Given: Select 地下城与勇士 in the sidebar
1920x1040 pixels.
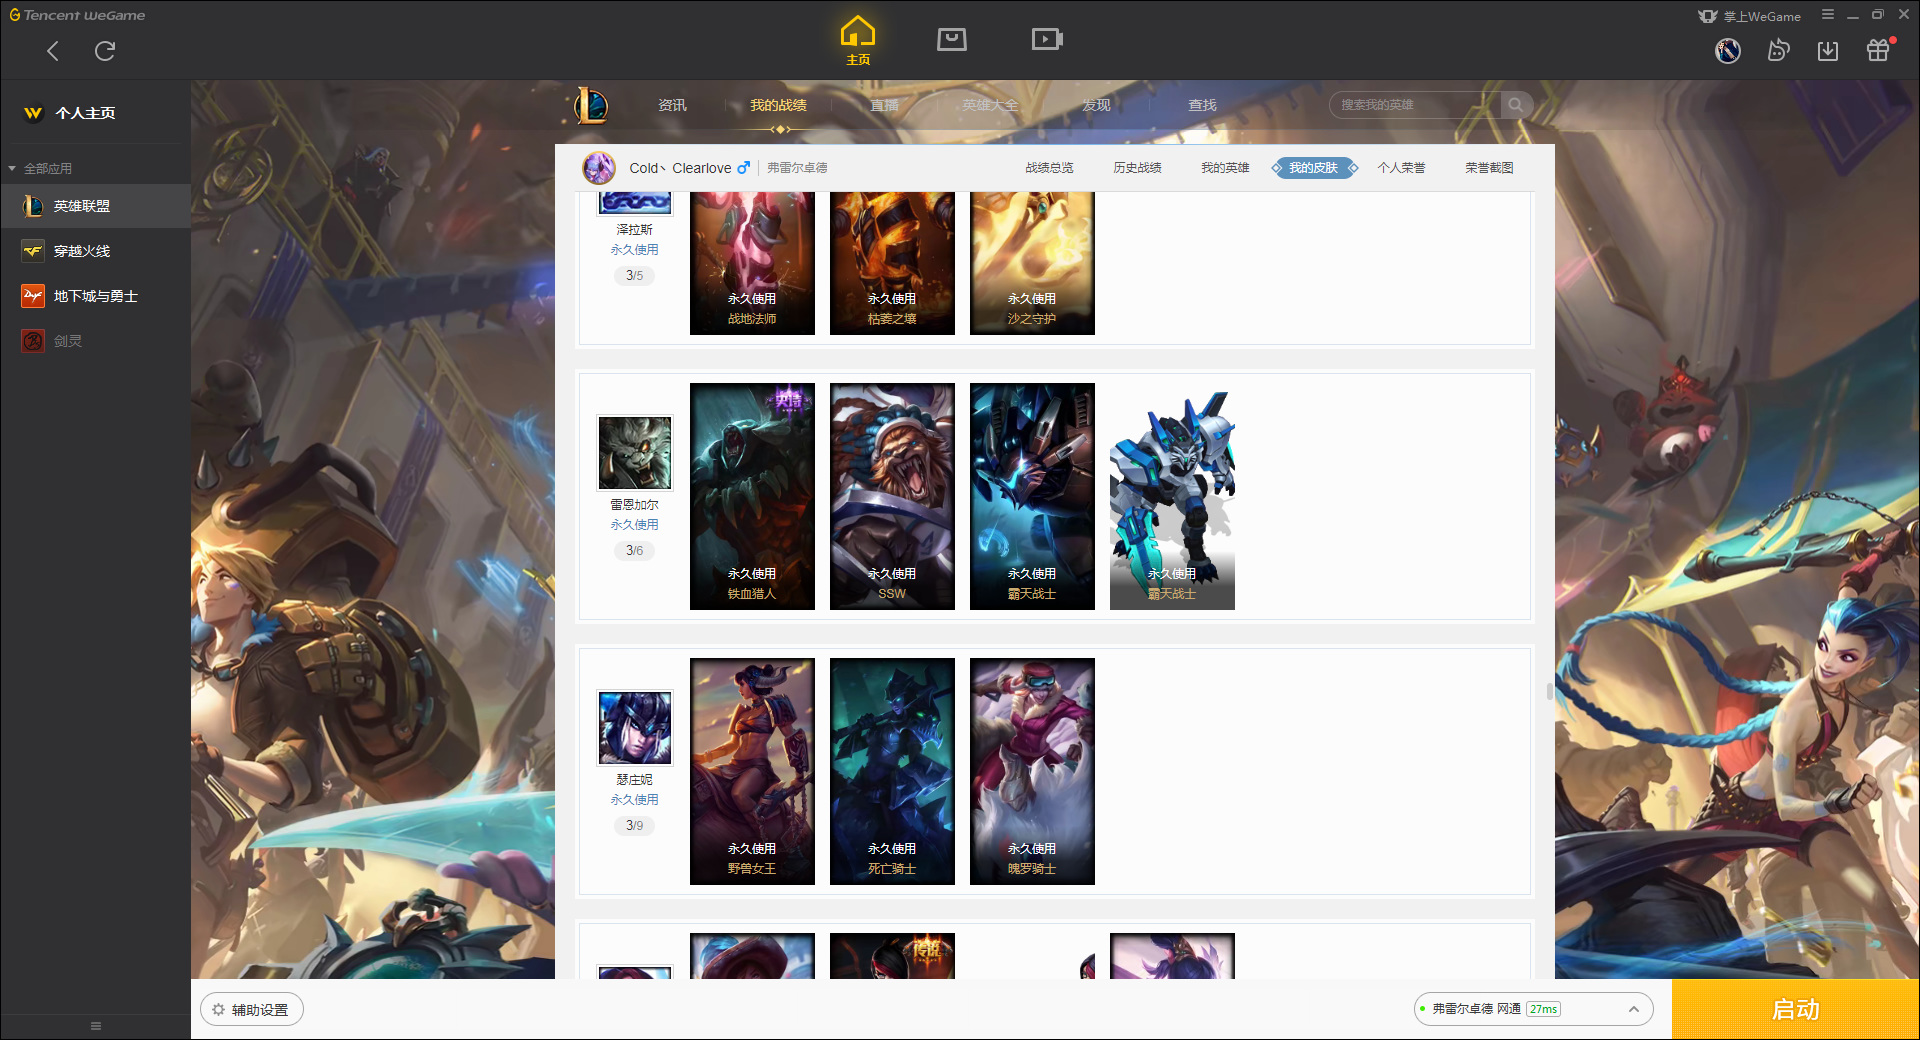Looking at the screenshot, I should 95,296.
